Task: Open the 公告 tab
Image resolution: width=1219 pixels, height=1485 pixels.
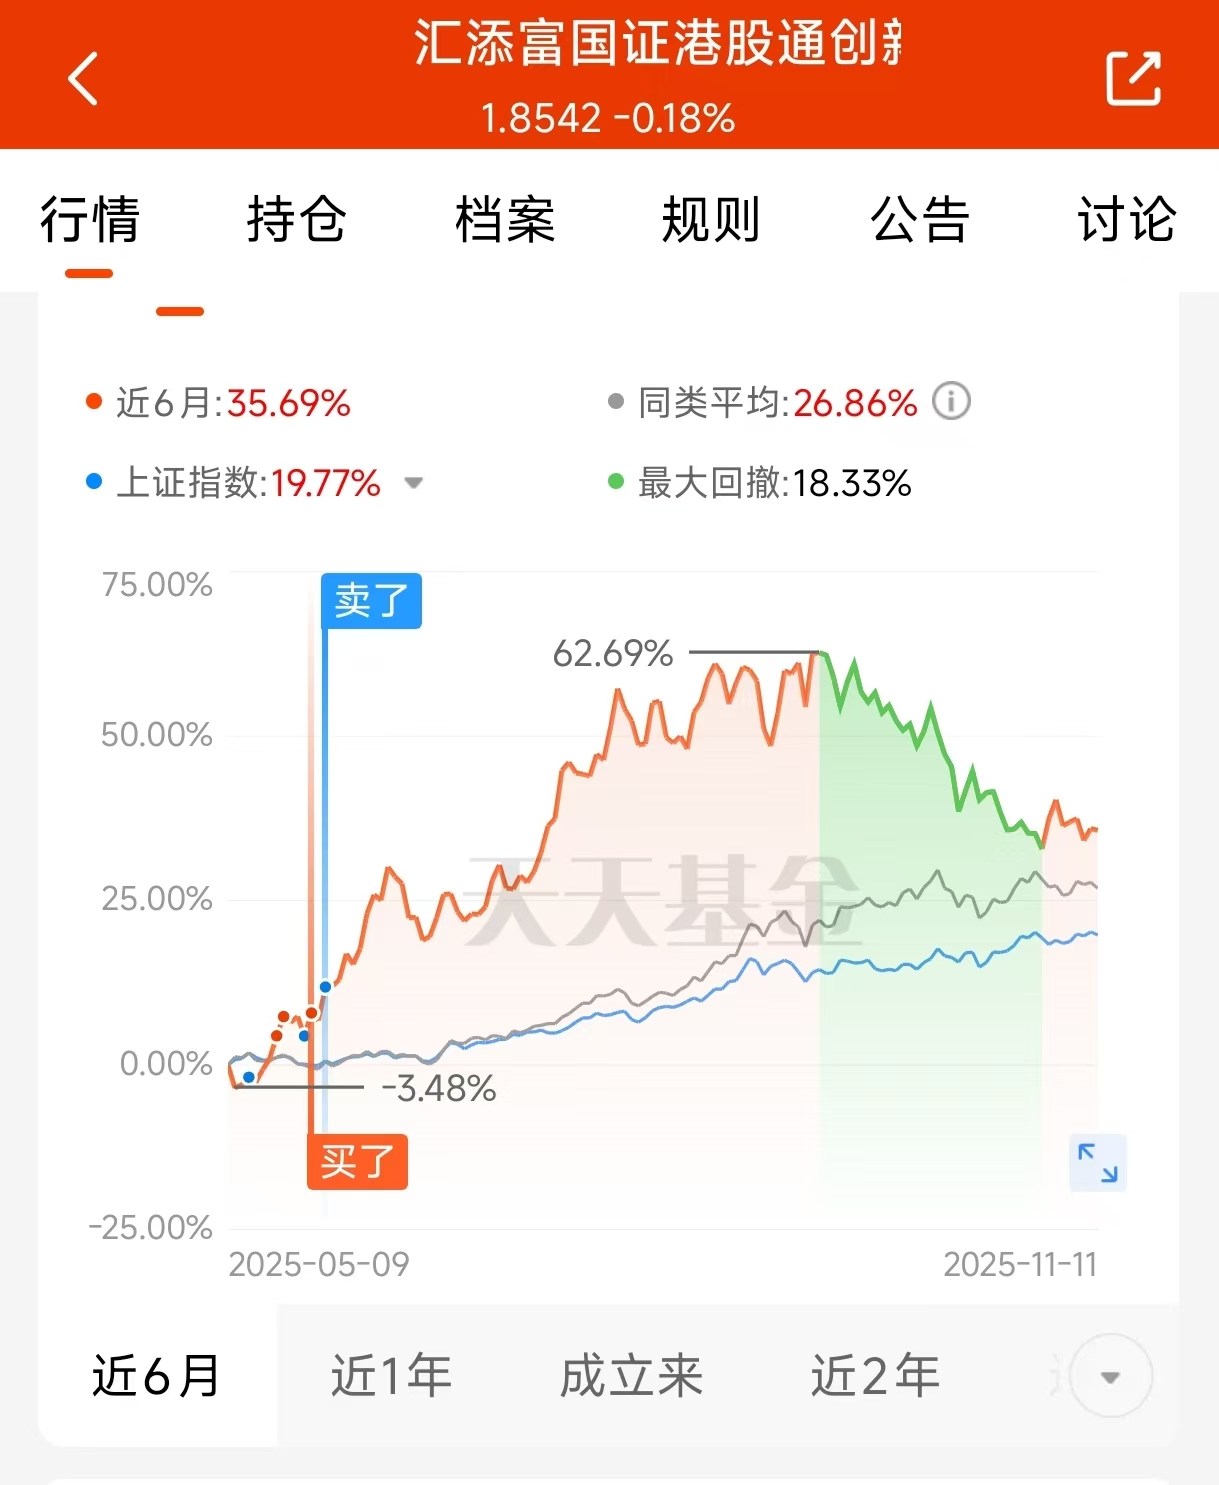Action: pyautogui.click(x=919, y=220)
